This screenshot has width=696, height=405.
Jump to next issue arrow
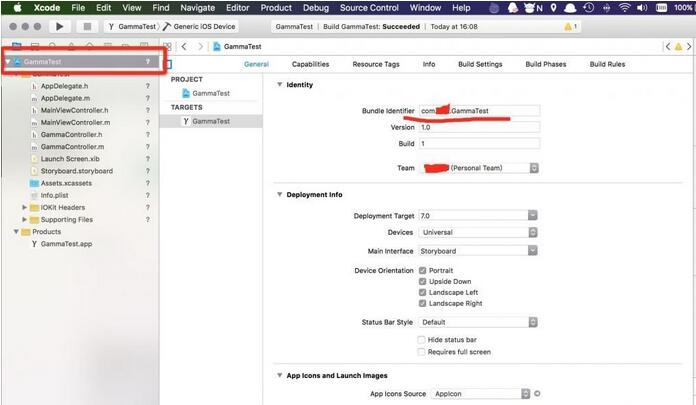[689, 46]
